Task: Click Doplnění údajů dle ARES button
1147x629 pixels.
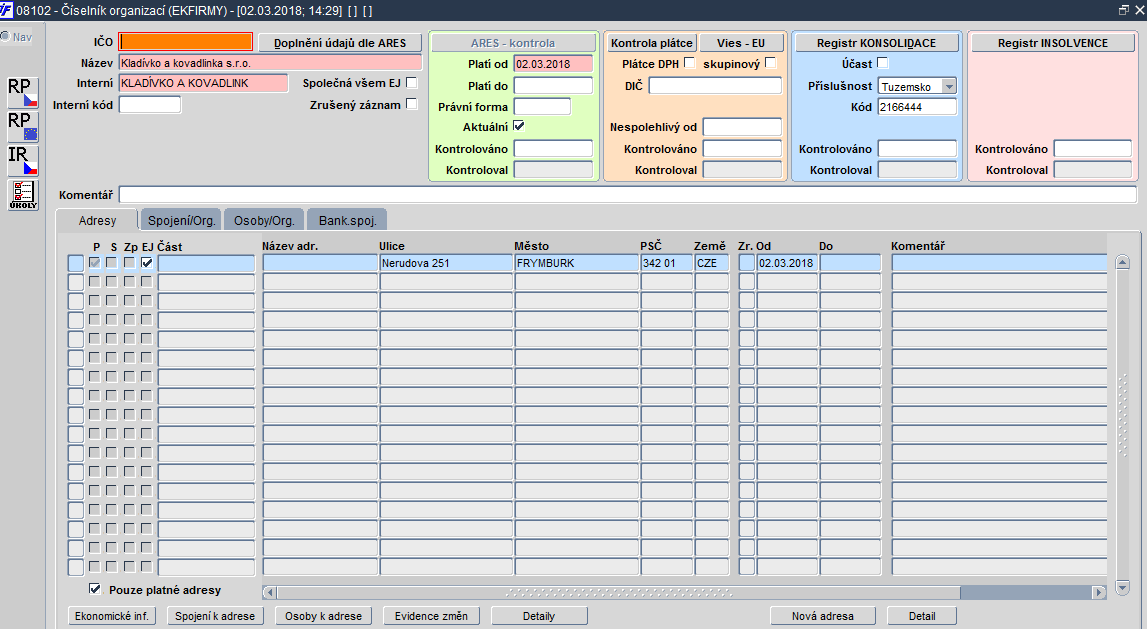Action: click(x=340, y=42)
